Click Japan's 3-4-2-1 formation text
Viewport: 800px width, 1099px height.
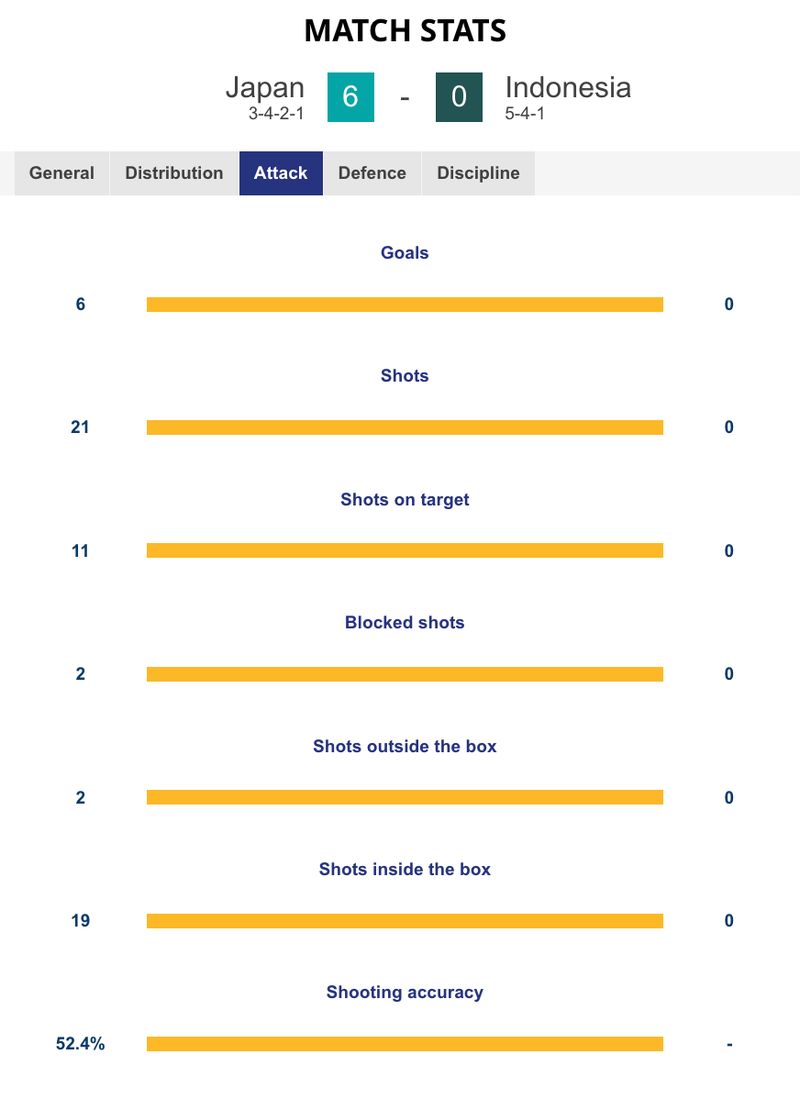[x=276, y=114]
